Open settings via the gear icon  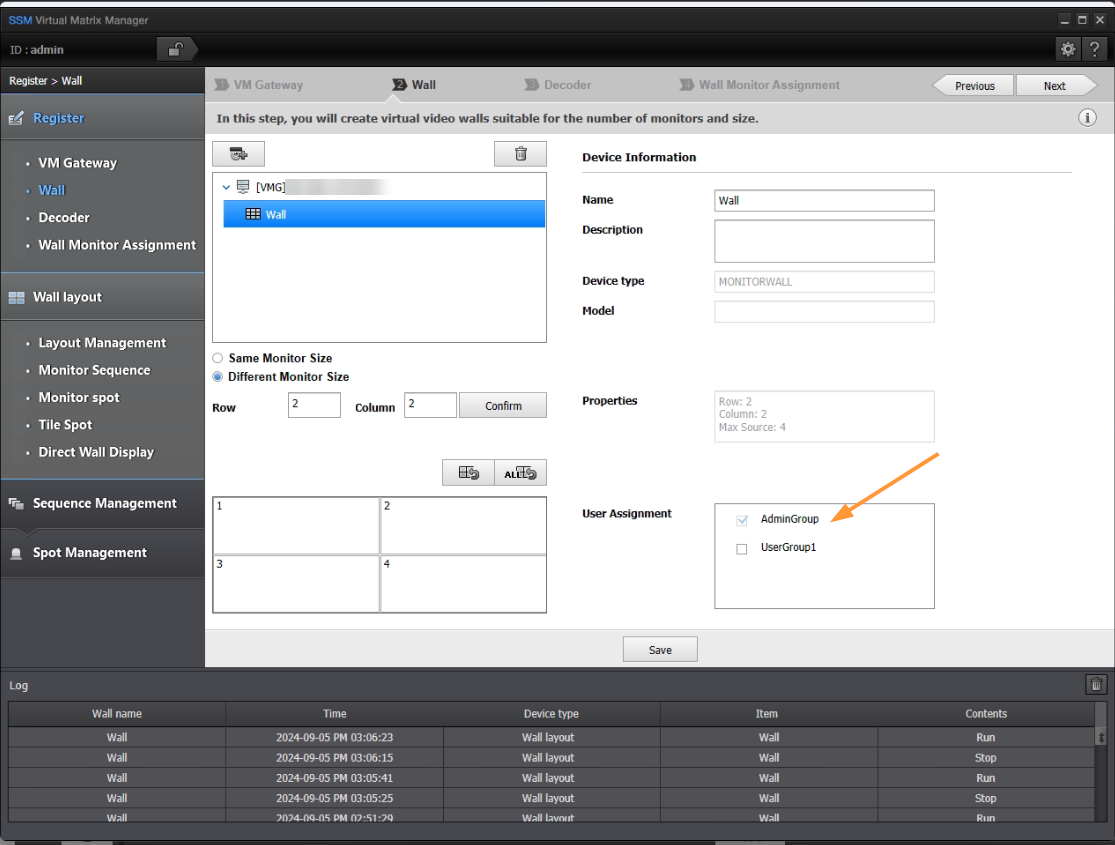[x=1067, y=49]
